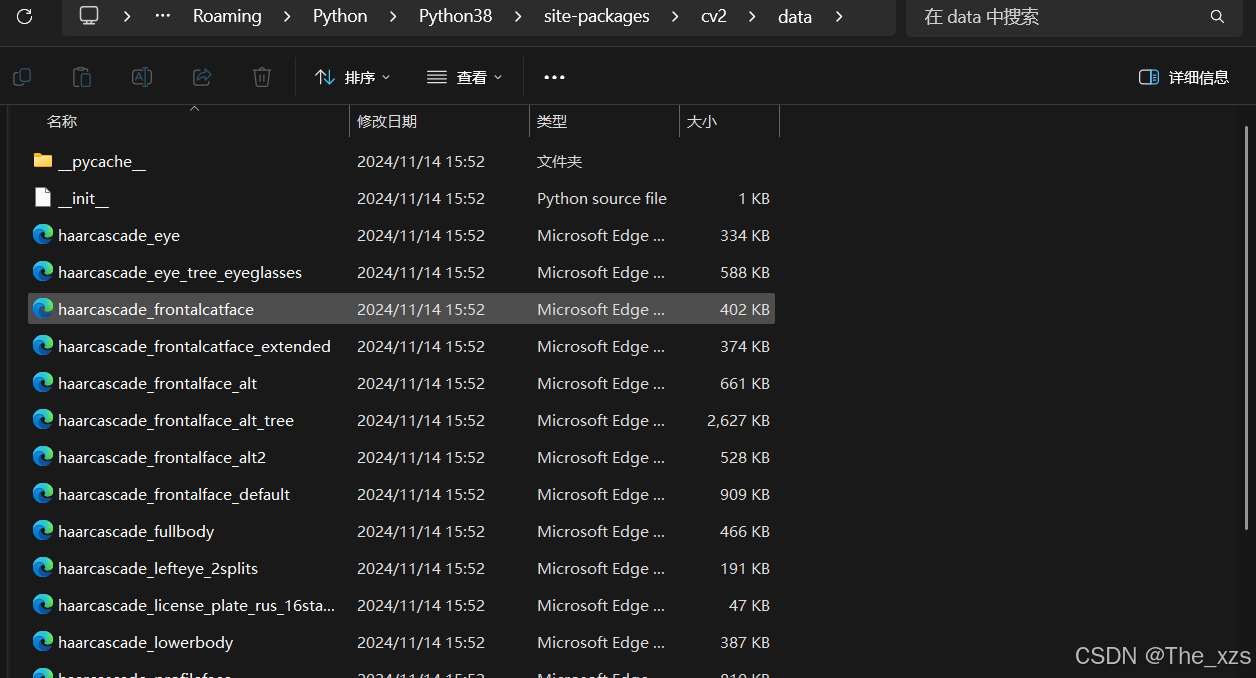1256x678 pixels.
Task: Expand chevron after cv2 in breadcrumb
Action: [x=753, y=16]
